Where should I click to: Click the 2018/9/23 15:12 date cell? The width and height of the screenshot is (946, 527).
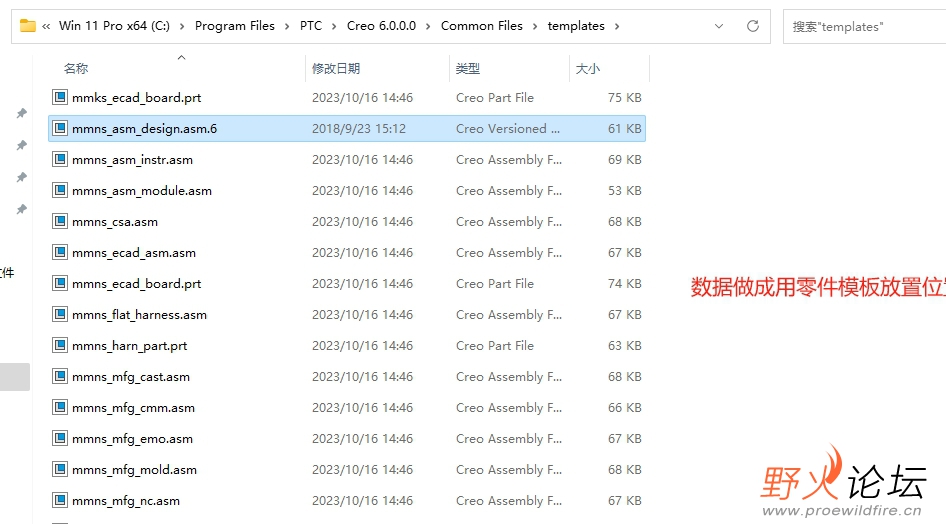coord(359,128)
